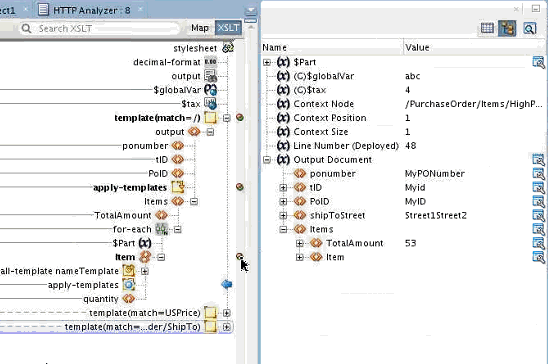This screenshot has width=548, height=364.
Task: Collapse the output element under template
Action: point(210,132)
